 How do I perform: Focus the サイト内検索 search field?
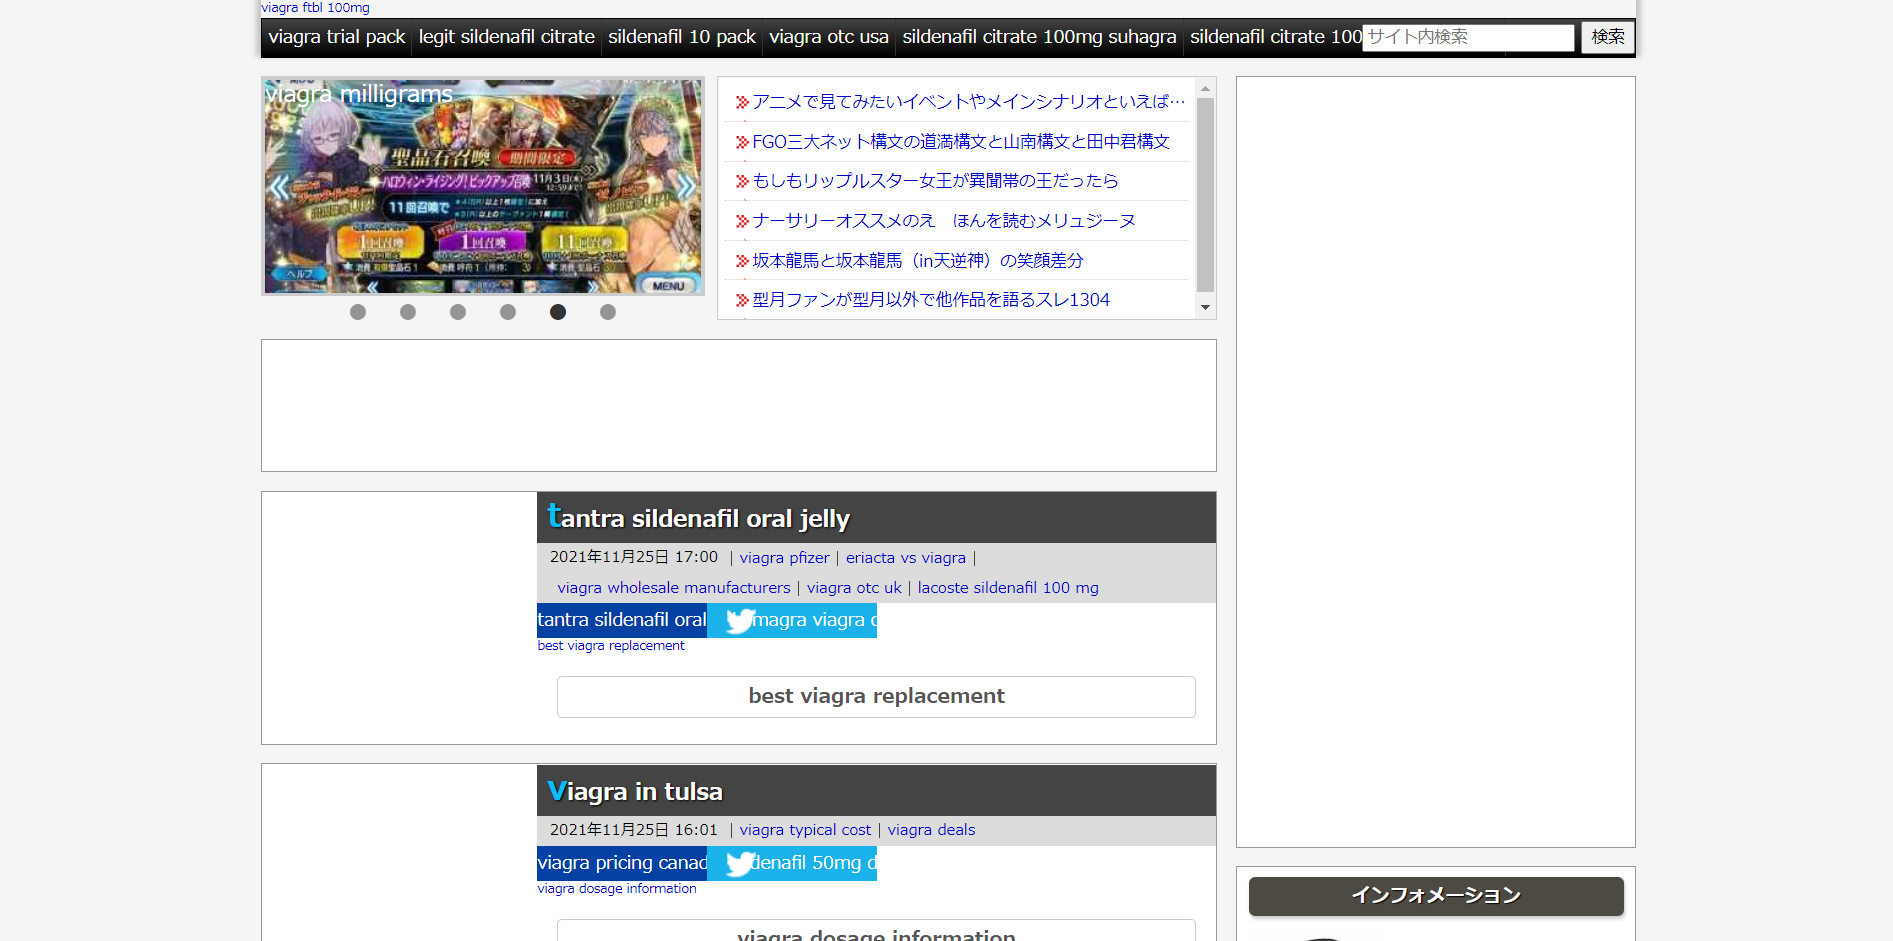click(x=1467, y=37)
